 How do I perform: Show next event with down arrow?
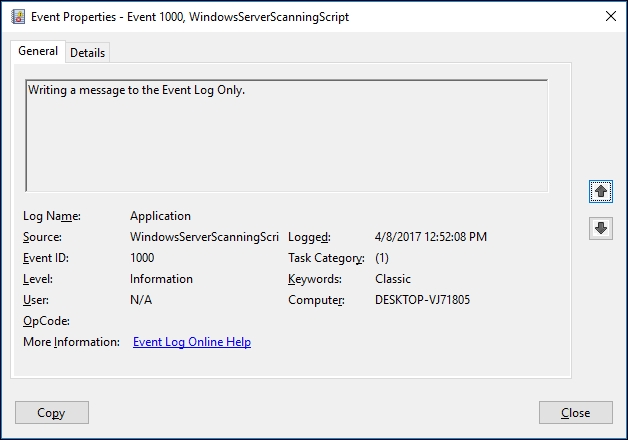tap(600, 229)
